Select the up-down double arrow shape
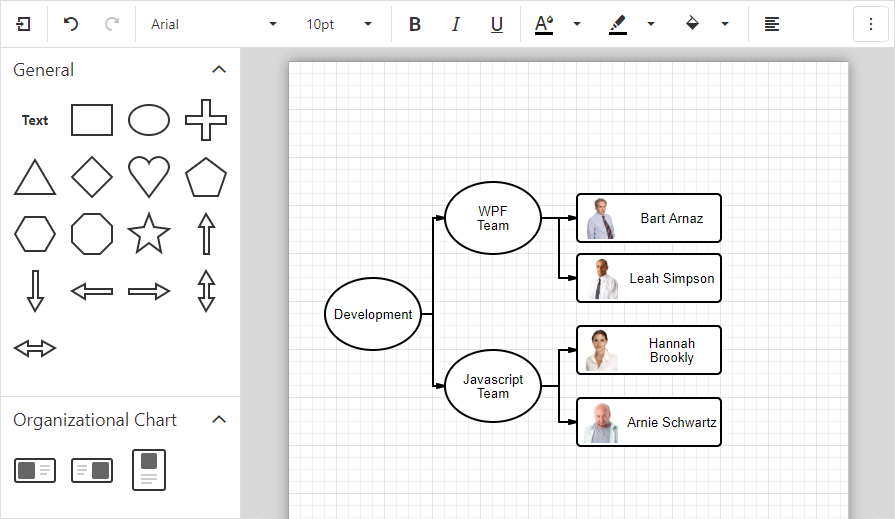The width and height of the screenshot is (895, 519). click(x=206, y=291)
